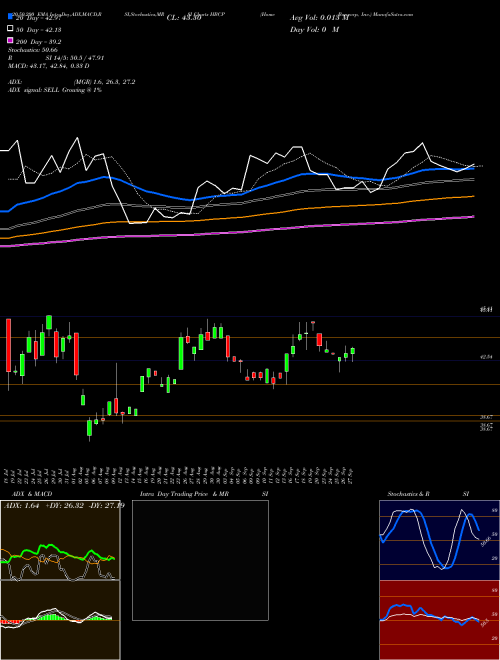500x660 pixels.
Task: Click the 'Stochastics: 59.66' reading
Action: [x=33, y=50]
